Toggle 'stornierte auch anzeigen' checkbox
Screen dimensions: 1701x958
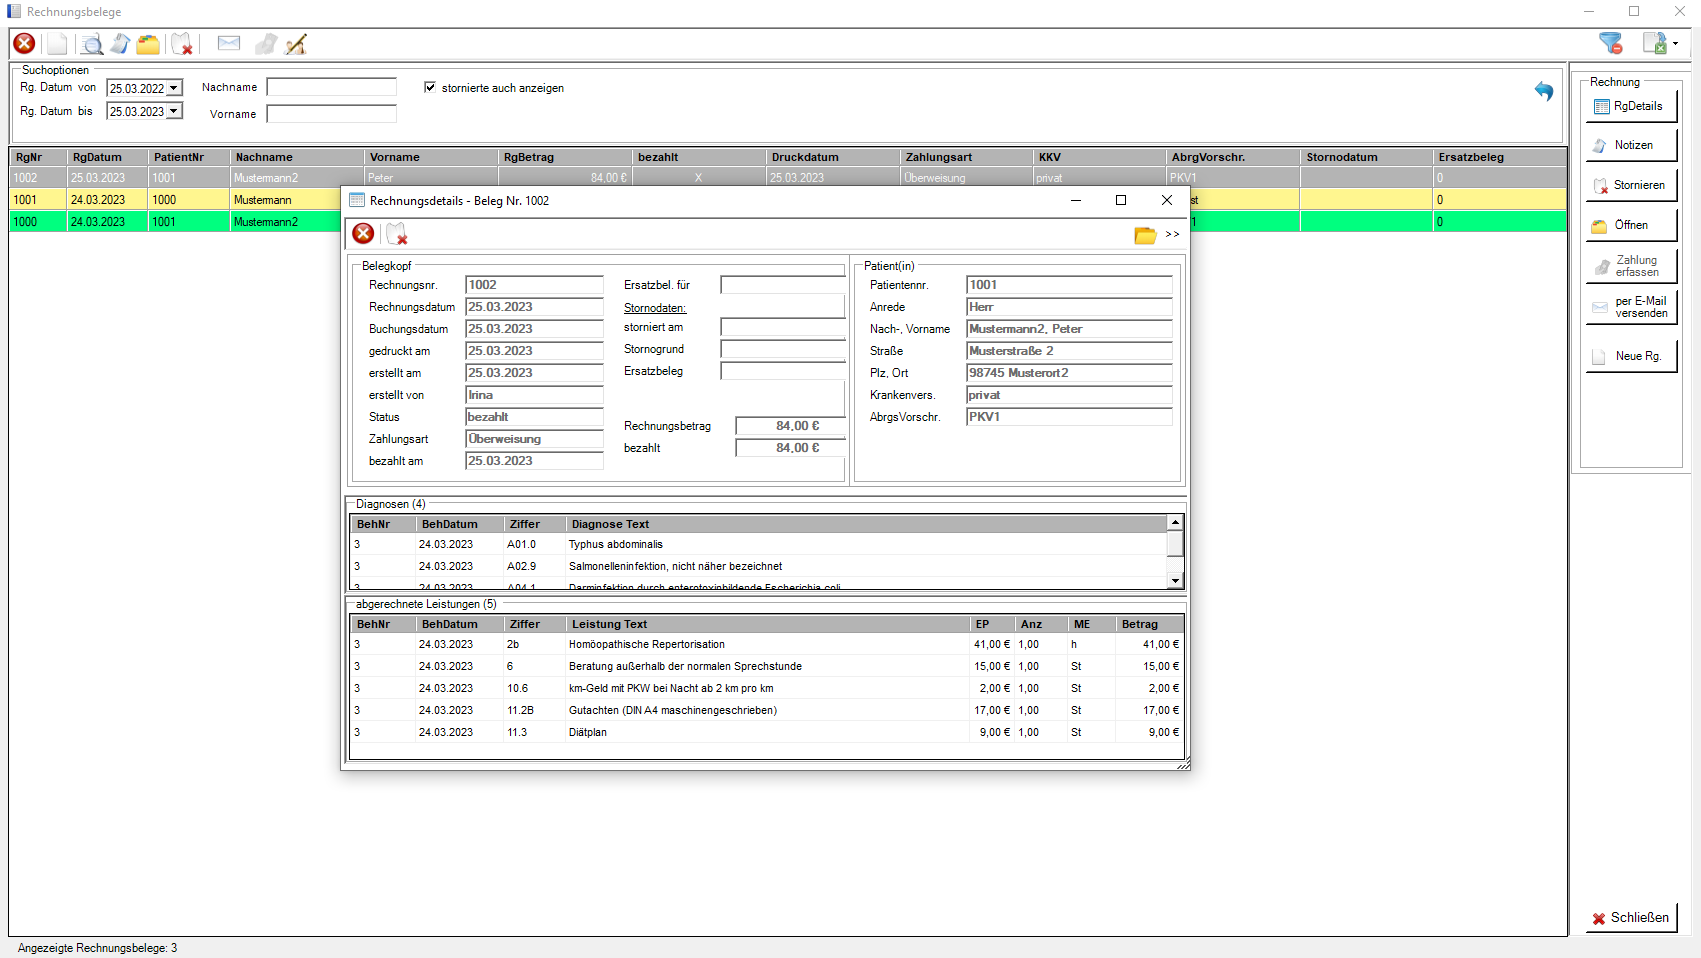430,87
